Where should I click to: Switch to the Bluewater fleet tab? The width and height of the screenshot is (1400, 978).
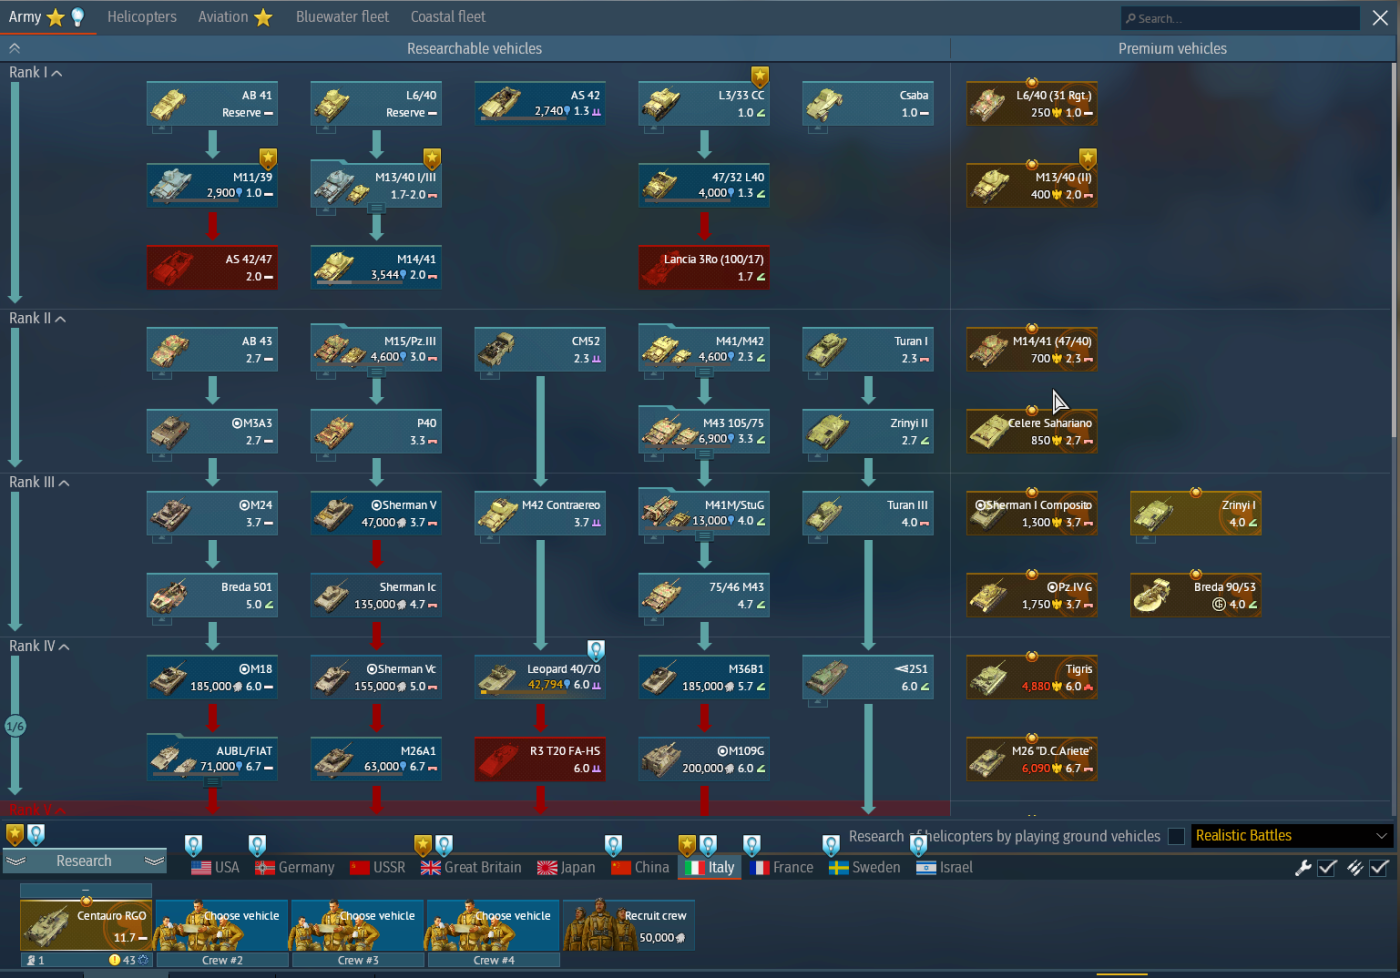point(343,17)
